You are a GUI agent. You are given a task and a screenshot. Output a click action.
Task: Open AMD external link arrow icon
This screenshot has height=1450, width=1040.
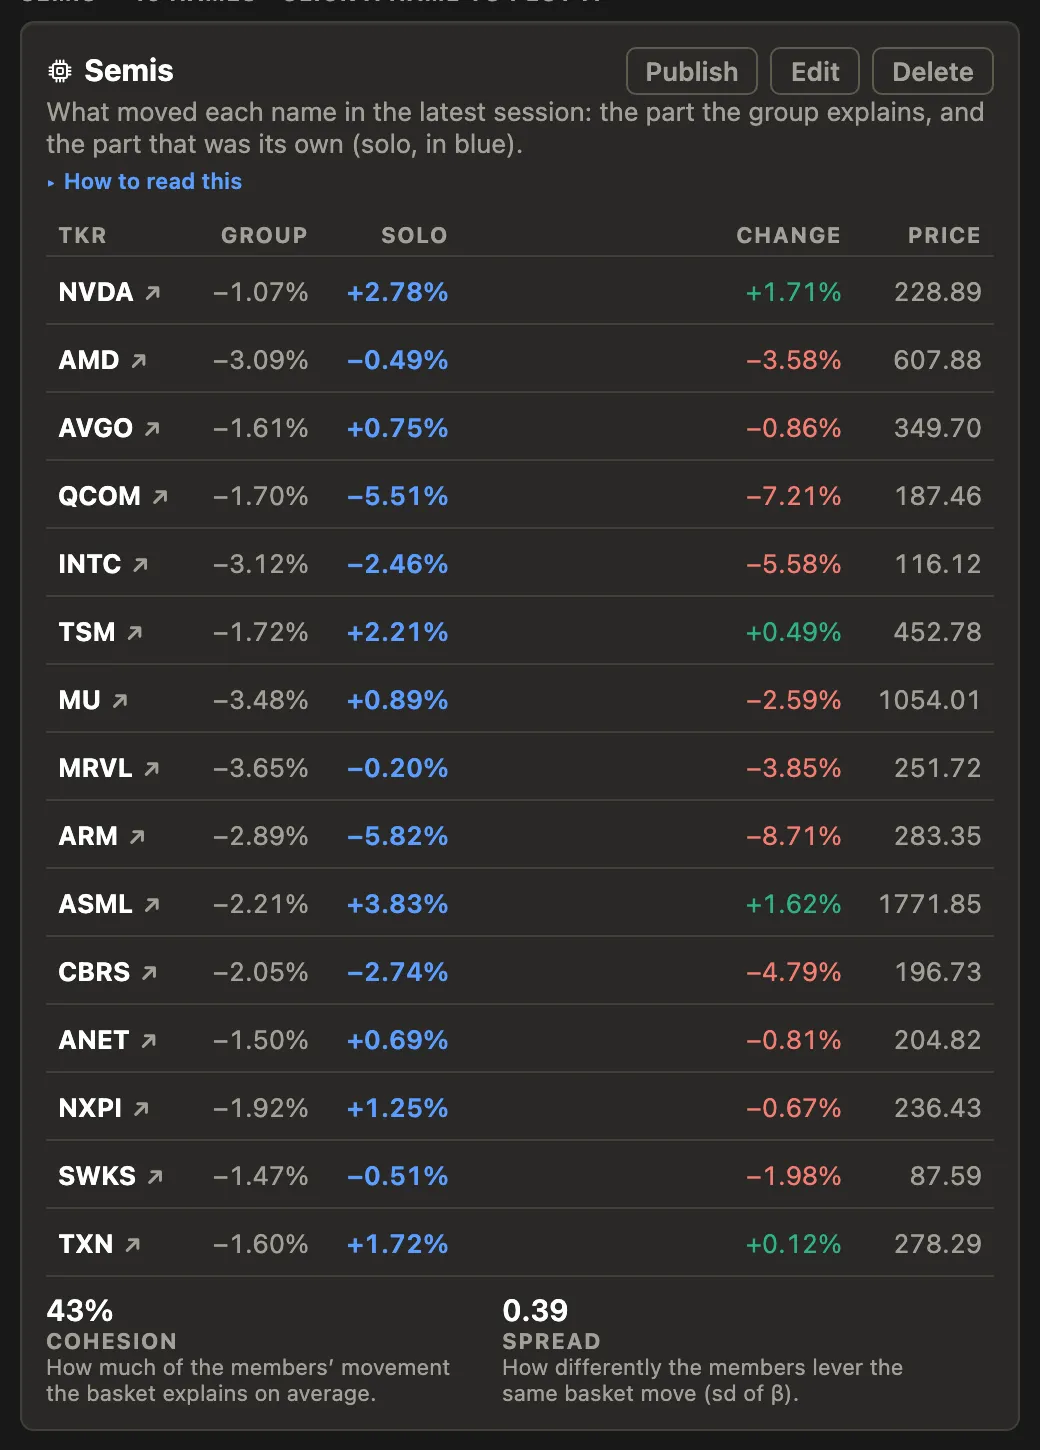[x=139, y=361]
